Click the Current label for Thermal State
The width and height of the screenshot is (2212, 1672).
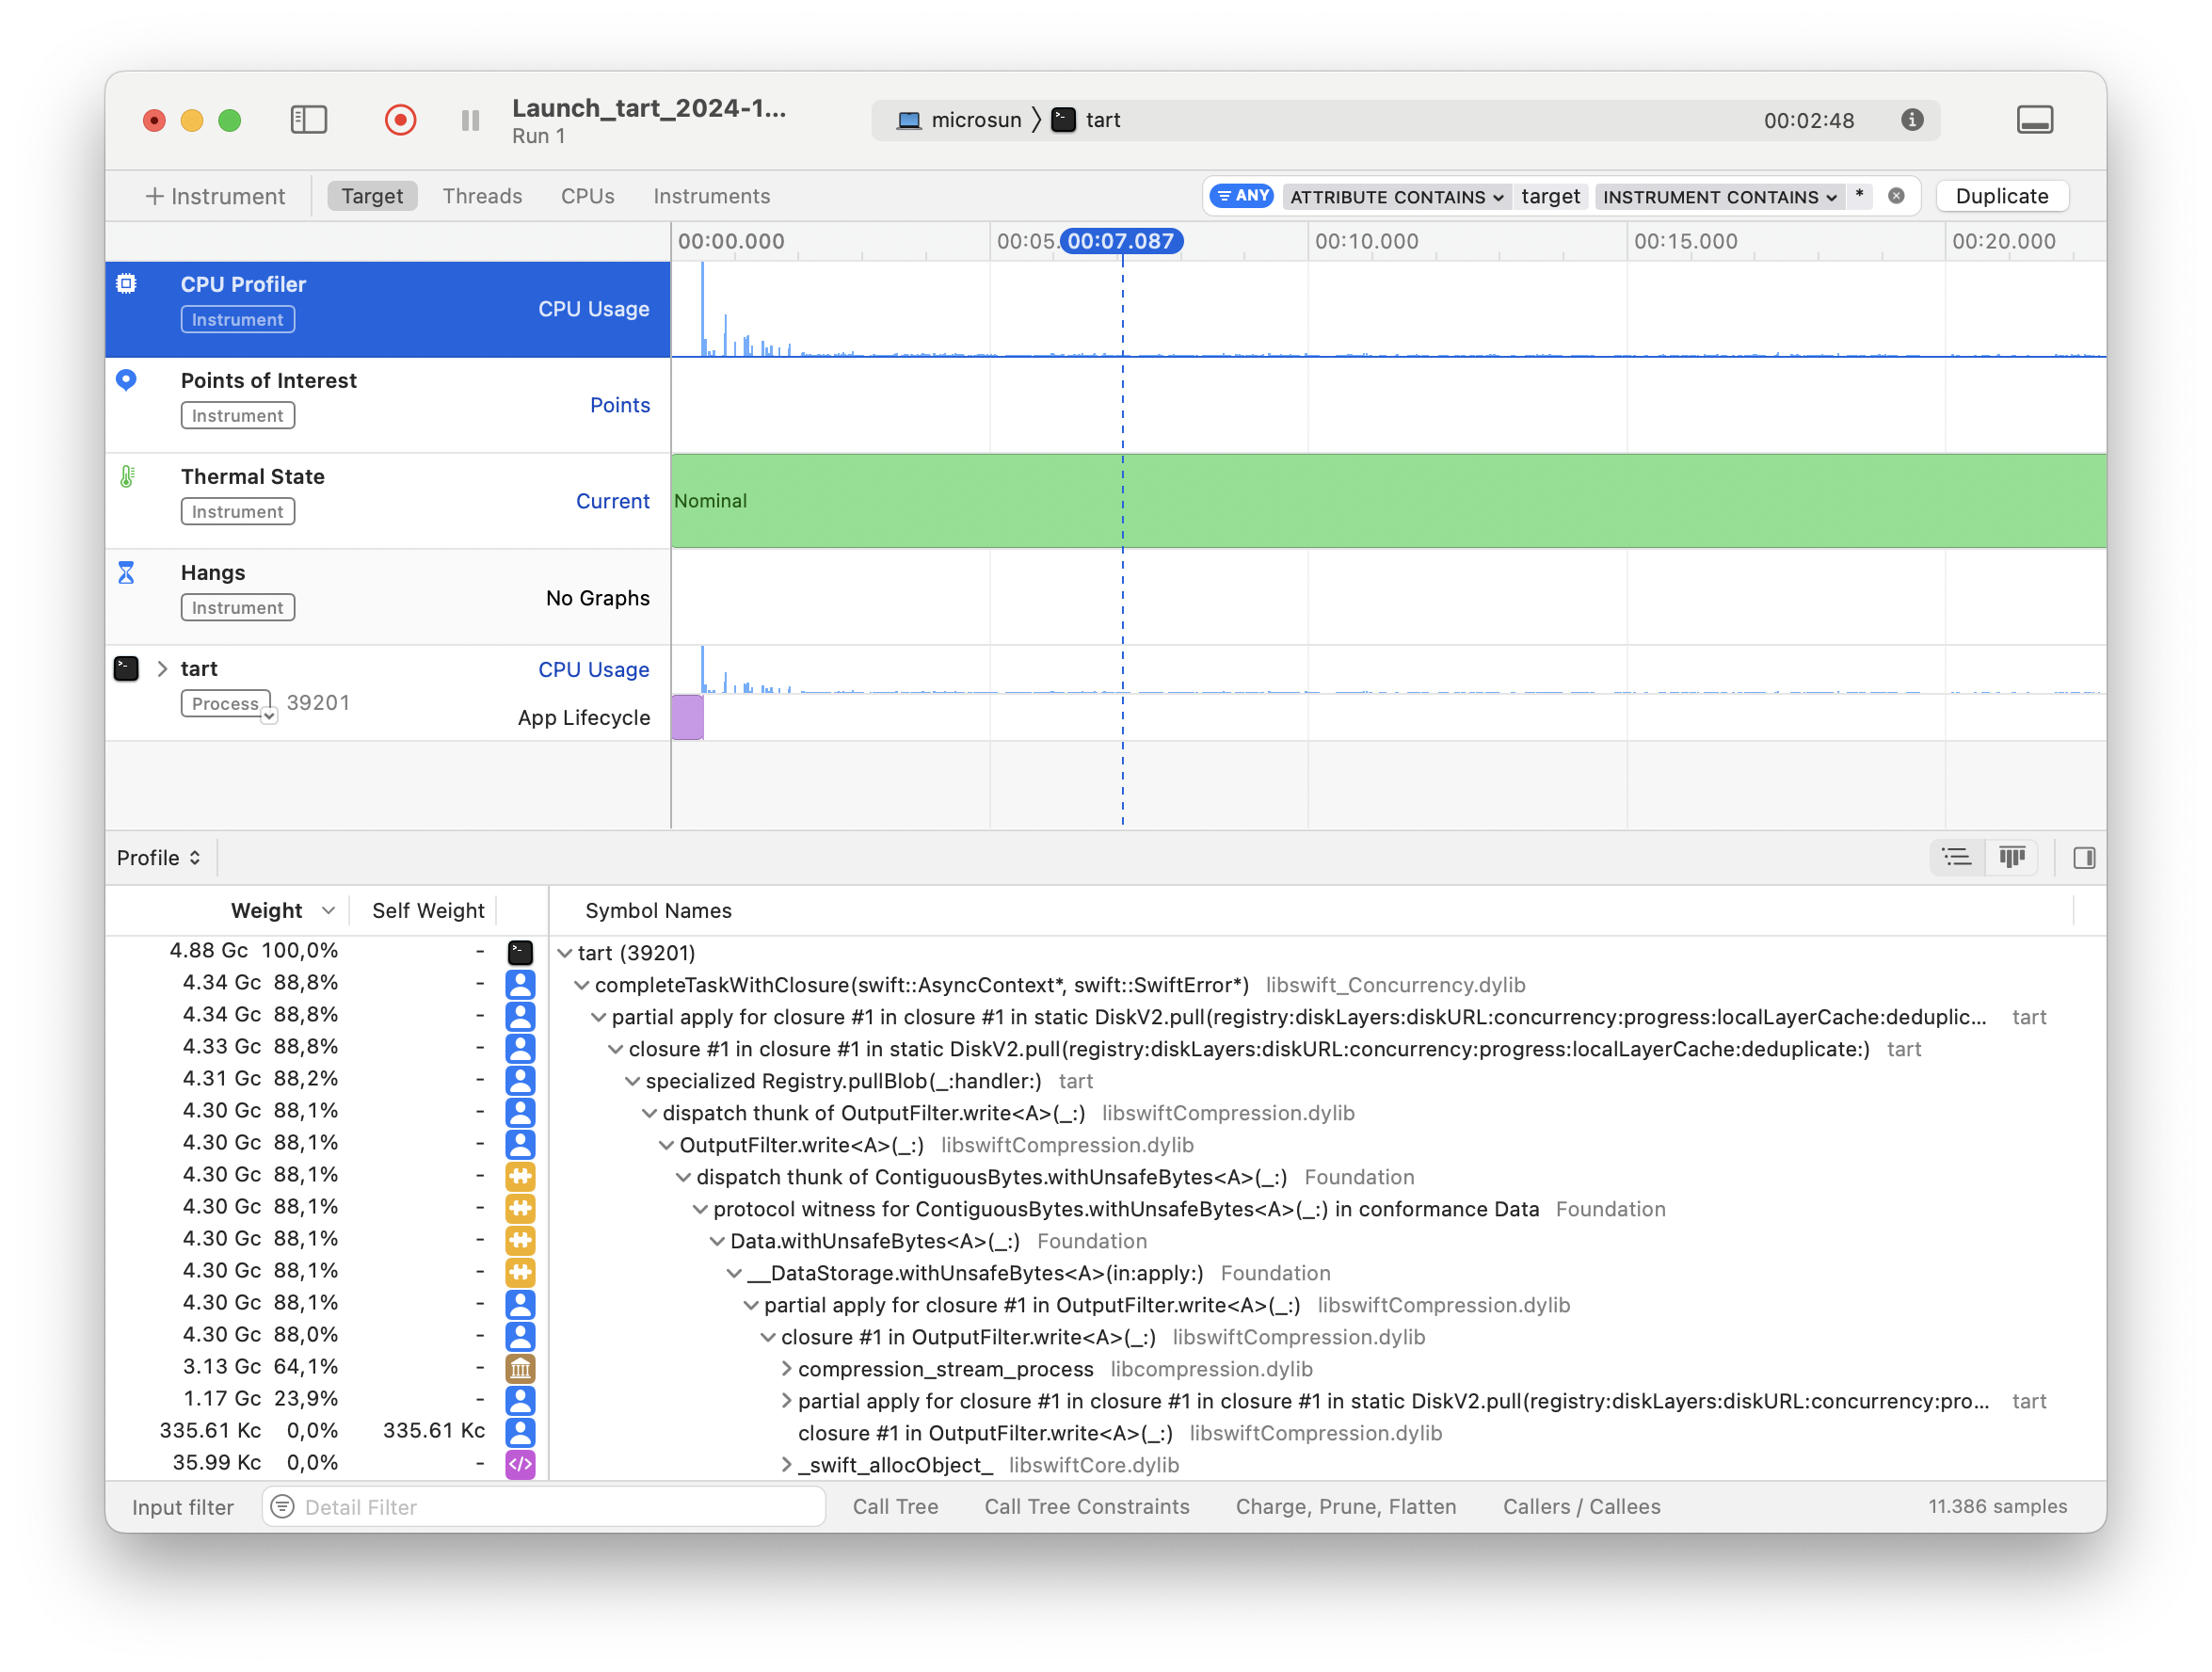coord(612,500)
